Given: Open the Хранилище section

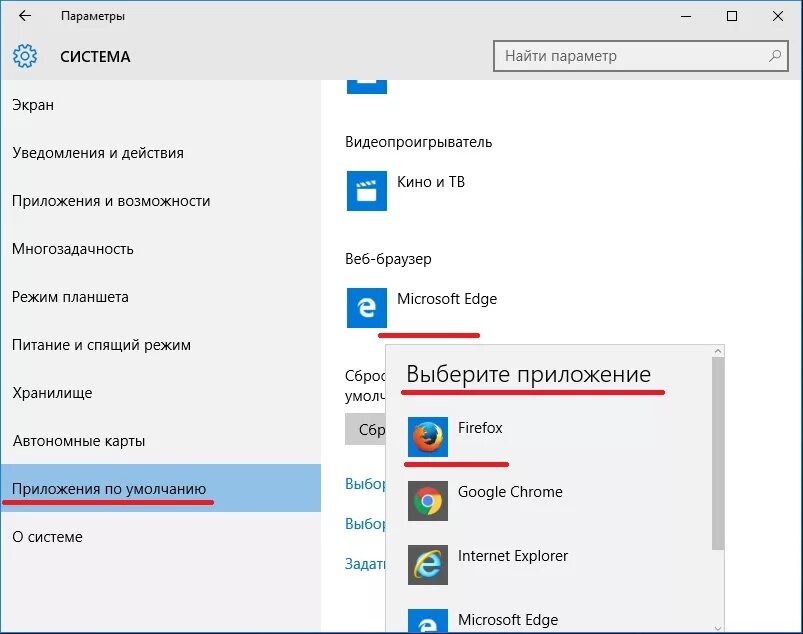Looking at the screenshot, I should (161, 393).
